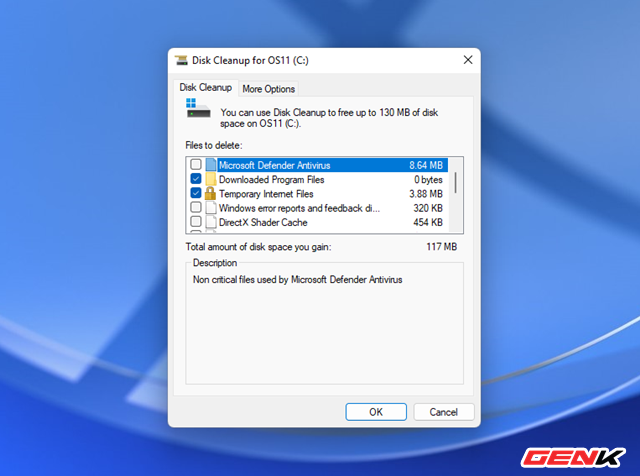Click the 'Files to delete:' label

point(214,145)
